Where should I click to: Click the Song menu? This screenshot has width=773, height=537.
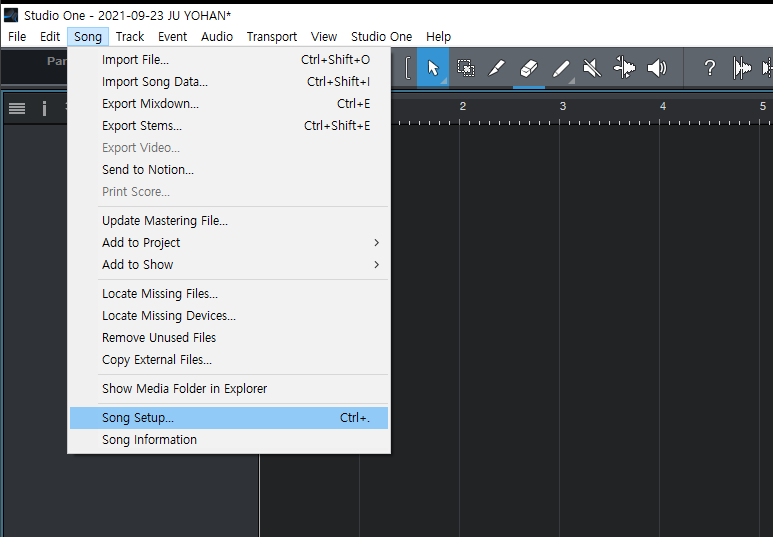click(88, 36)
